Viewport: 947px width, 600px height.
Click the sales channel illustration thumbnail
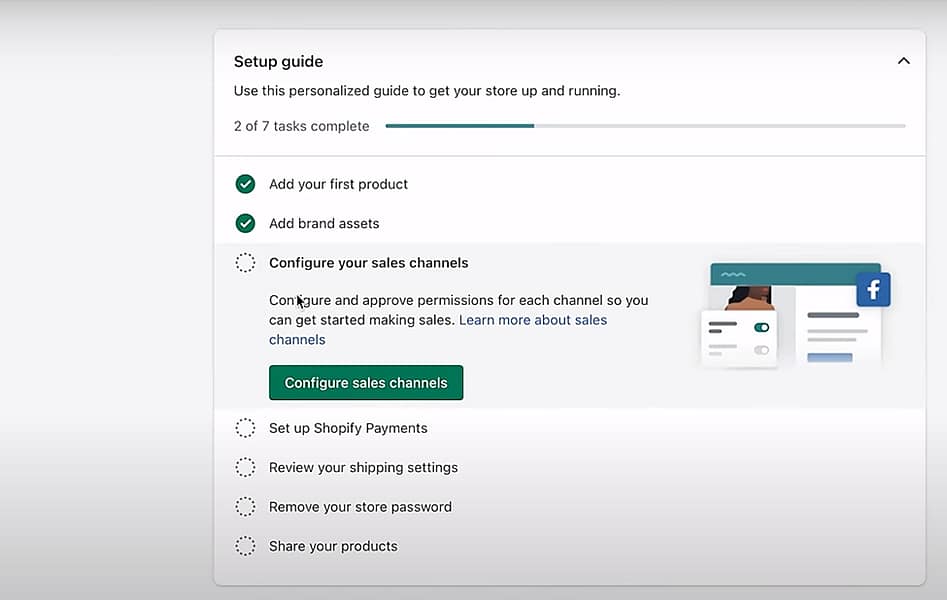click(795, 315)
